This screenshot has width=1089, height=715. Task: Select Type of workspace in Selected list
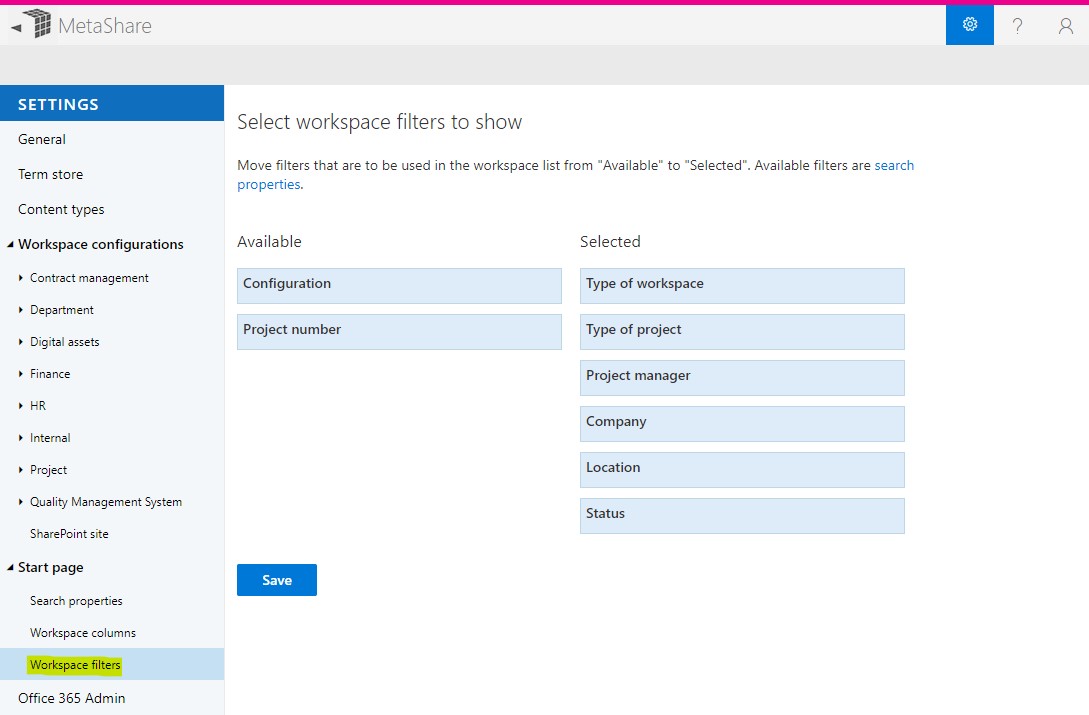pyautogui.click(x=741, y=286)
